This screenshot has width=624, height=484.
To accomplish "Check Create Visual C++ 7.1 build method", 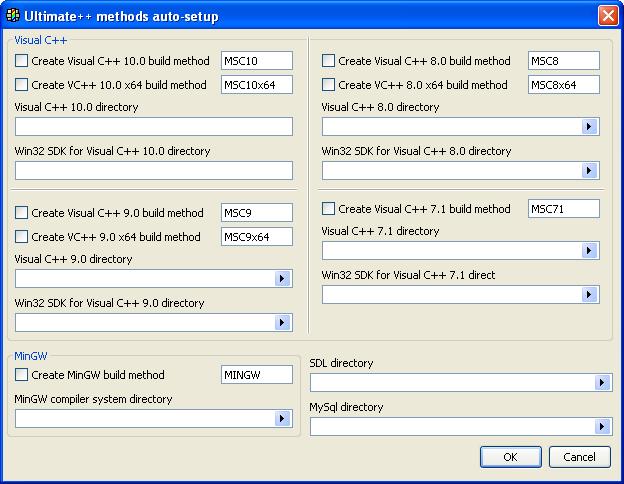I will click(329, 209).
